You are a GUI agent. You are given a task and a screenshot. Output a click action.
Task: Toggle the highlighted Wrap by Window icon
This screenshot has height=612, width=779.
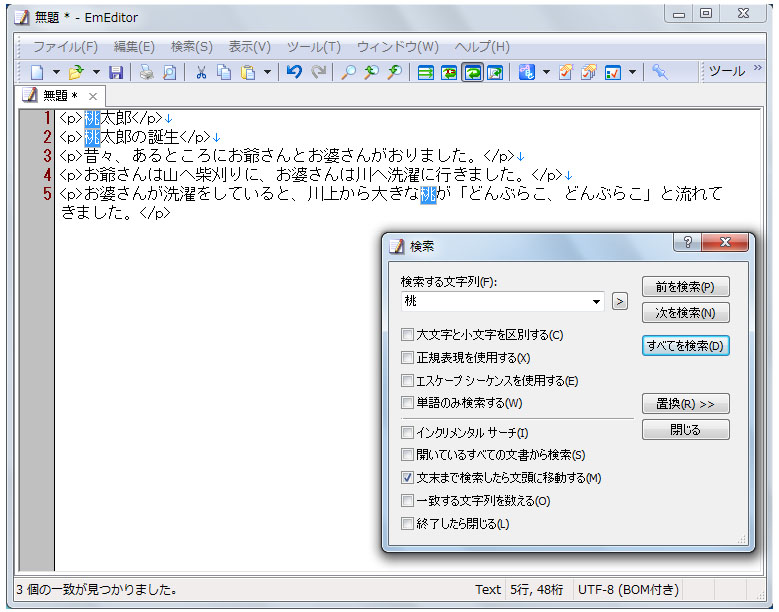472,73
